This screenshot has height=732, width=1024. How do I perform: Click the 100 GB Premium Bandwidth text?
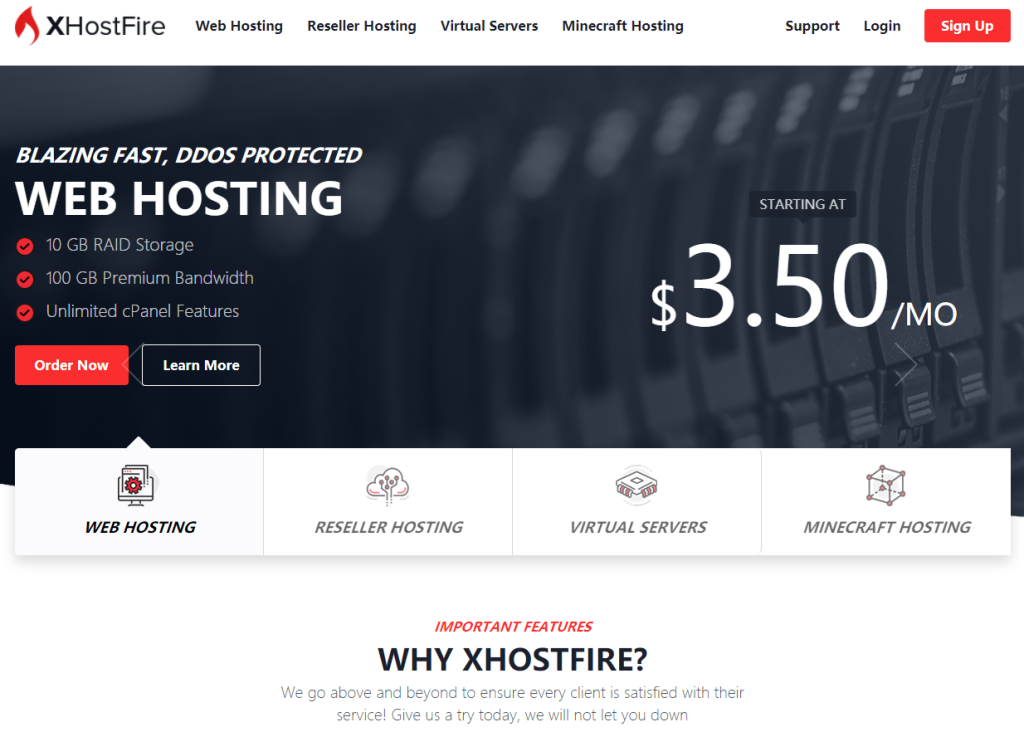(150, 278)
